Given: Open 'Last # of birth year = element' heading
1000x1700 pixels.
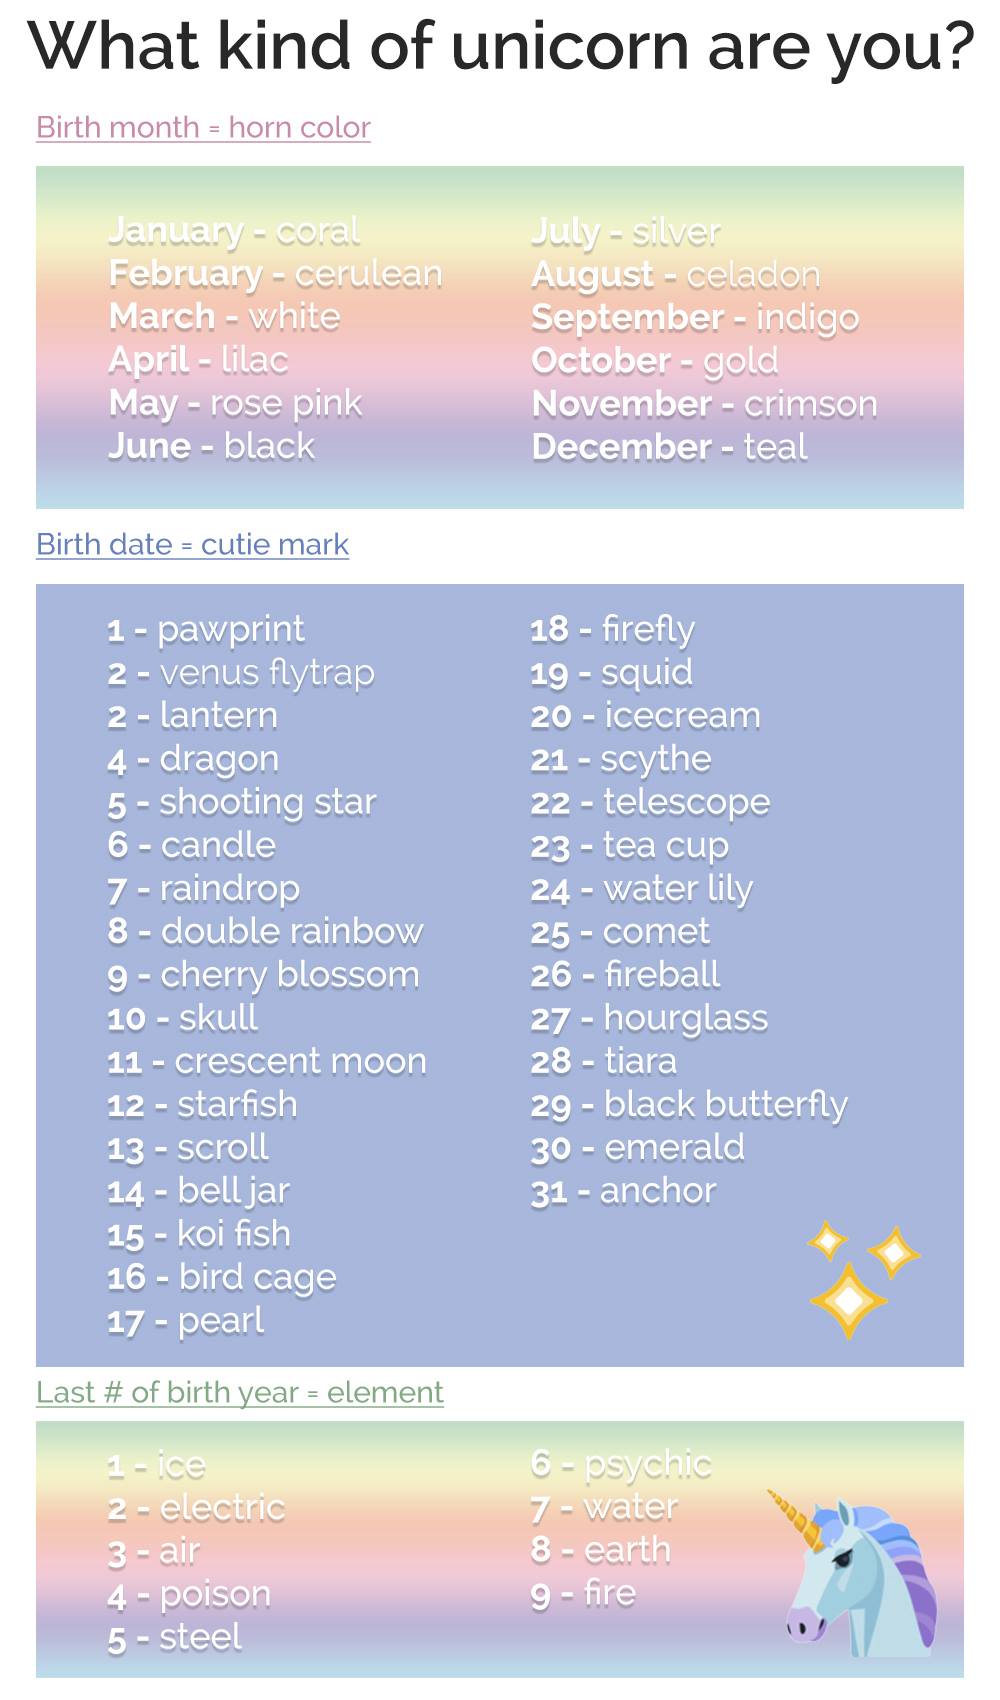Looking at the screenshot, I should (x=239, y=1393).
